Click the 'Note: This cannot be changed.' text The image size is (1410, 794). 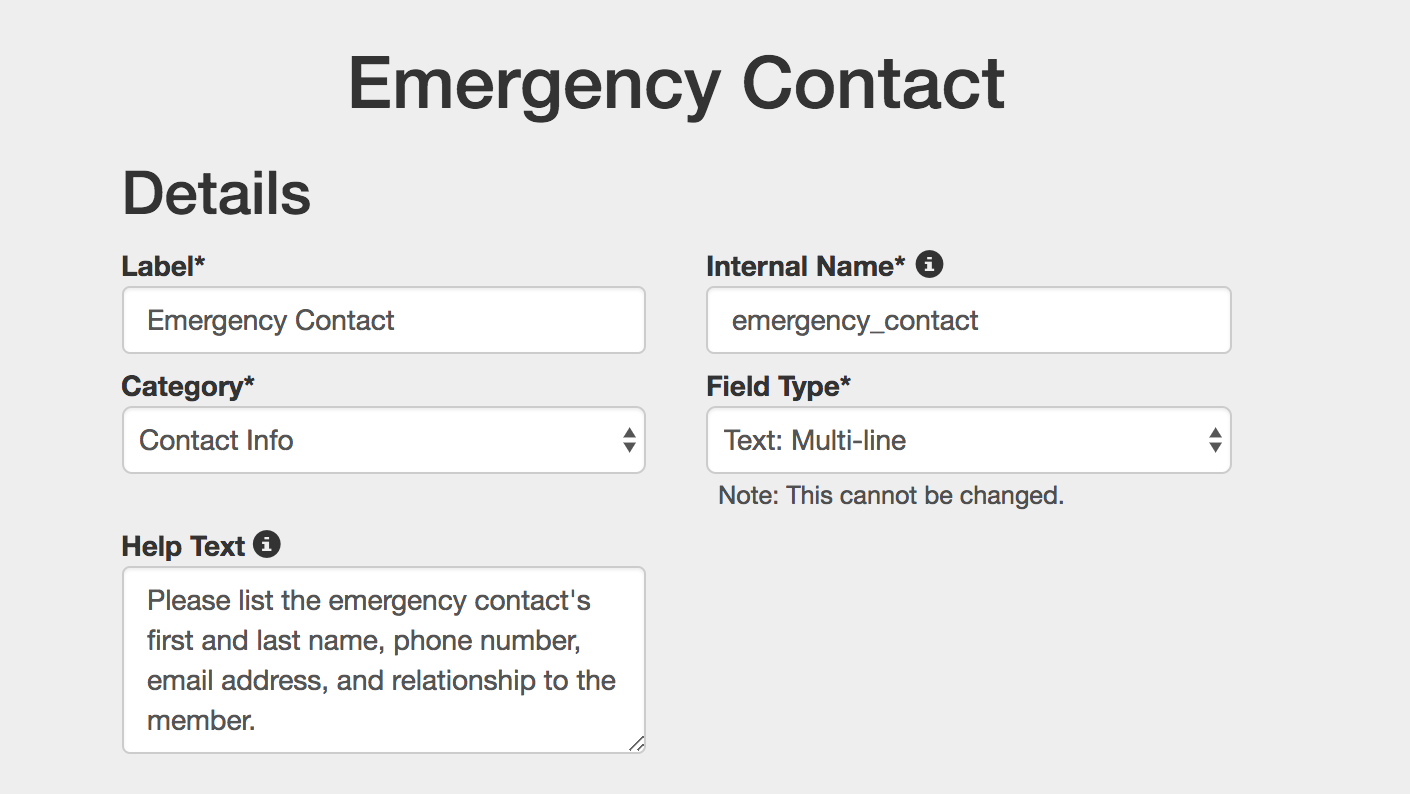click(891, 495)
